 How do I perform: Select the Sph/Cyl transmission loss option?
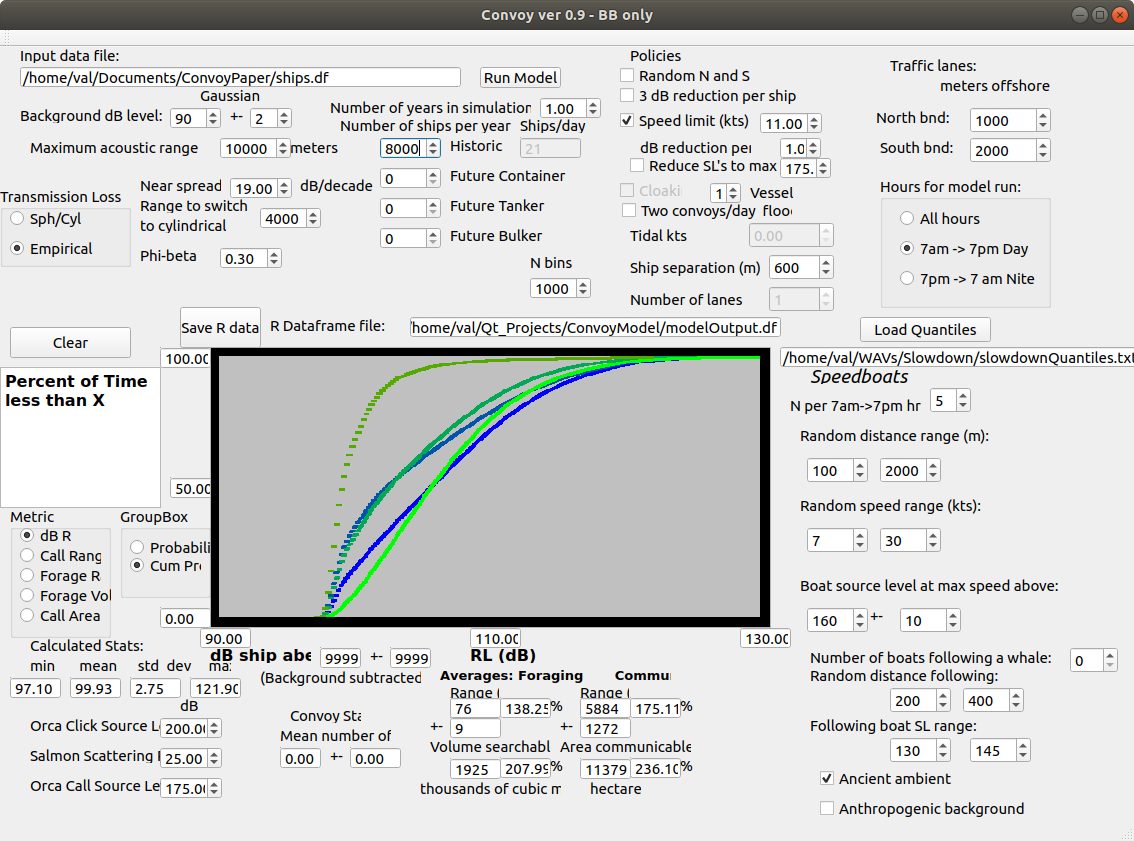(18, 219)
